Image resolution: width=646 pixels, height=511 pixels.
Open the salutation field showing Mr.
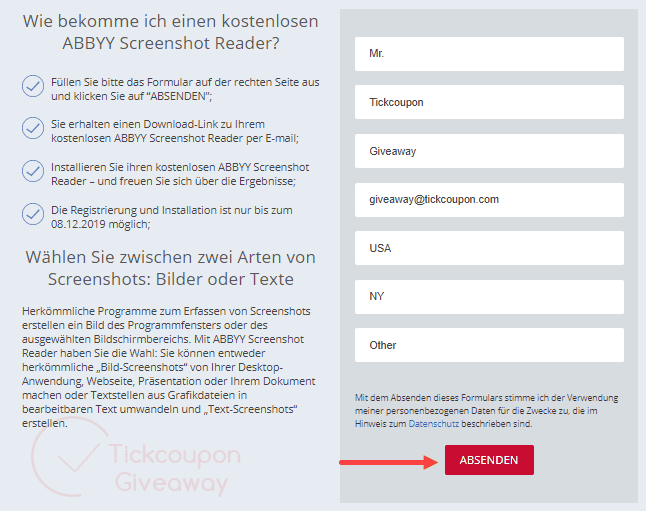489,54
